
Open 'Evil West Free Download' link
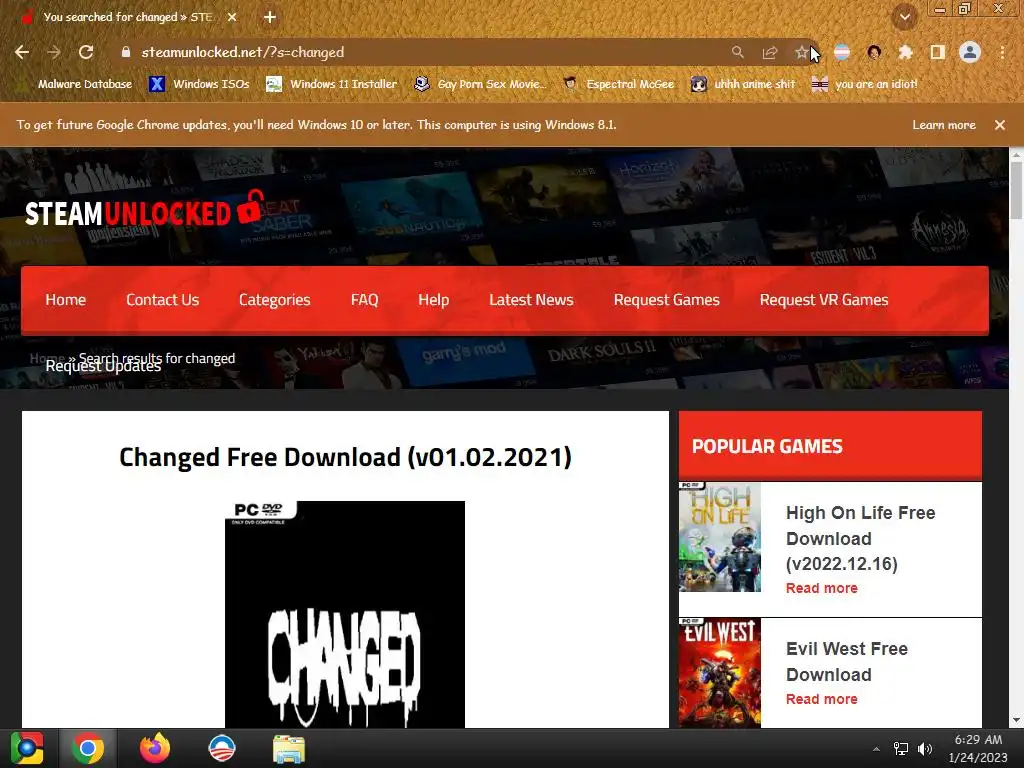tap(847, 662)
